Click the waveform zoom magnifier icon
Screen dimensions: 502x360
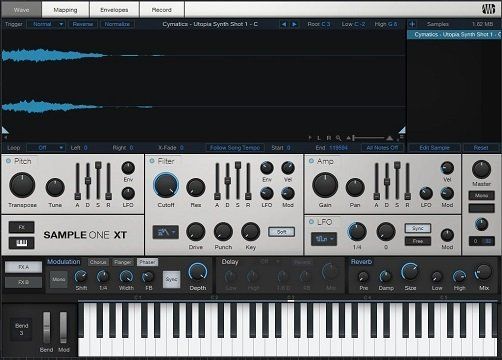pos(339,137)
